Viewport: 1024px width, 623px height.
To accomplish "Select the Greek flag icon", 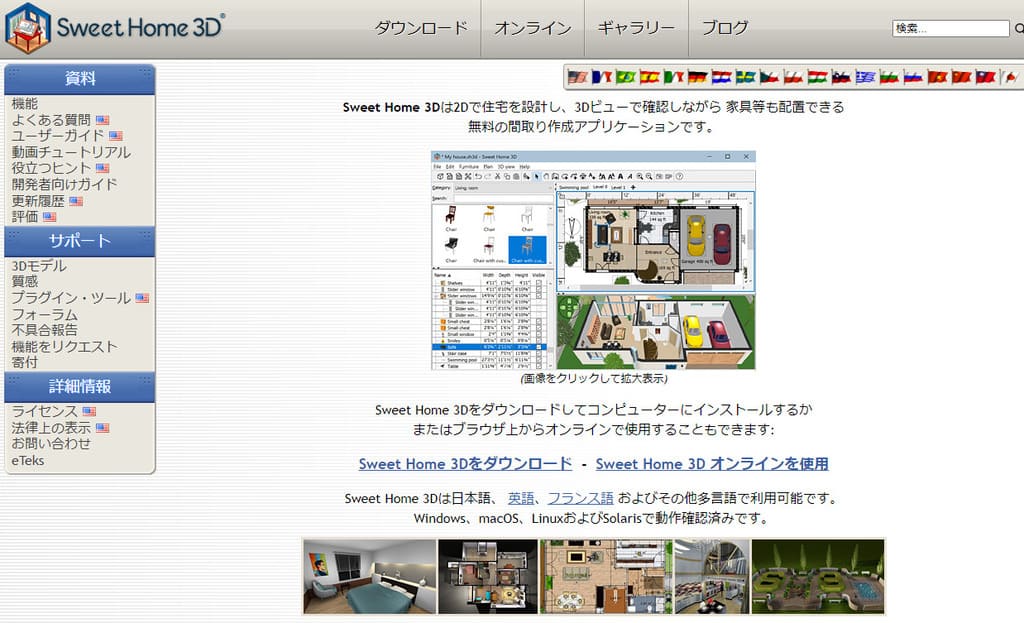I will tap(865, 76).
